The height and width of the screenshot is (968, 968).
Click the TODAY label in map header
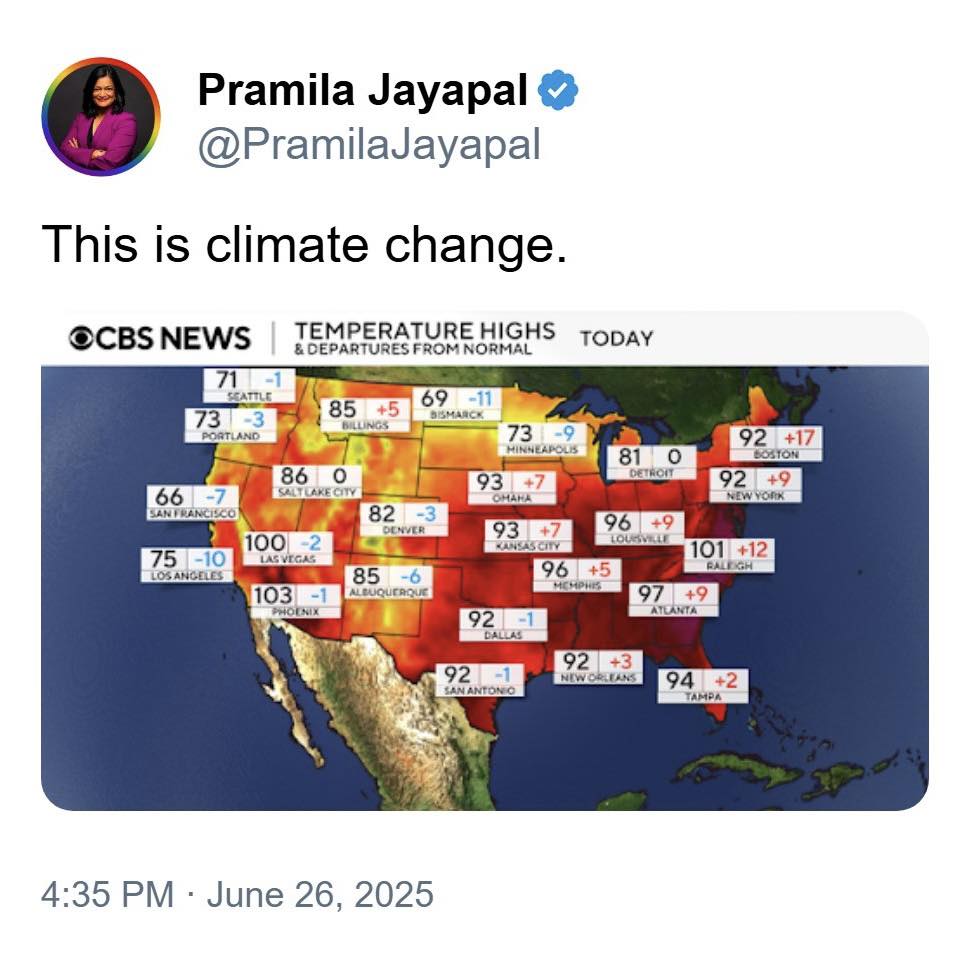616,339
